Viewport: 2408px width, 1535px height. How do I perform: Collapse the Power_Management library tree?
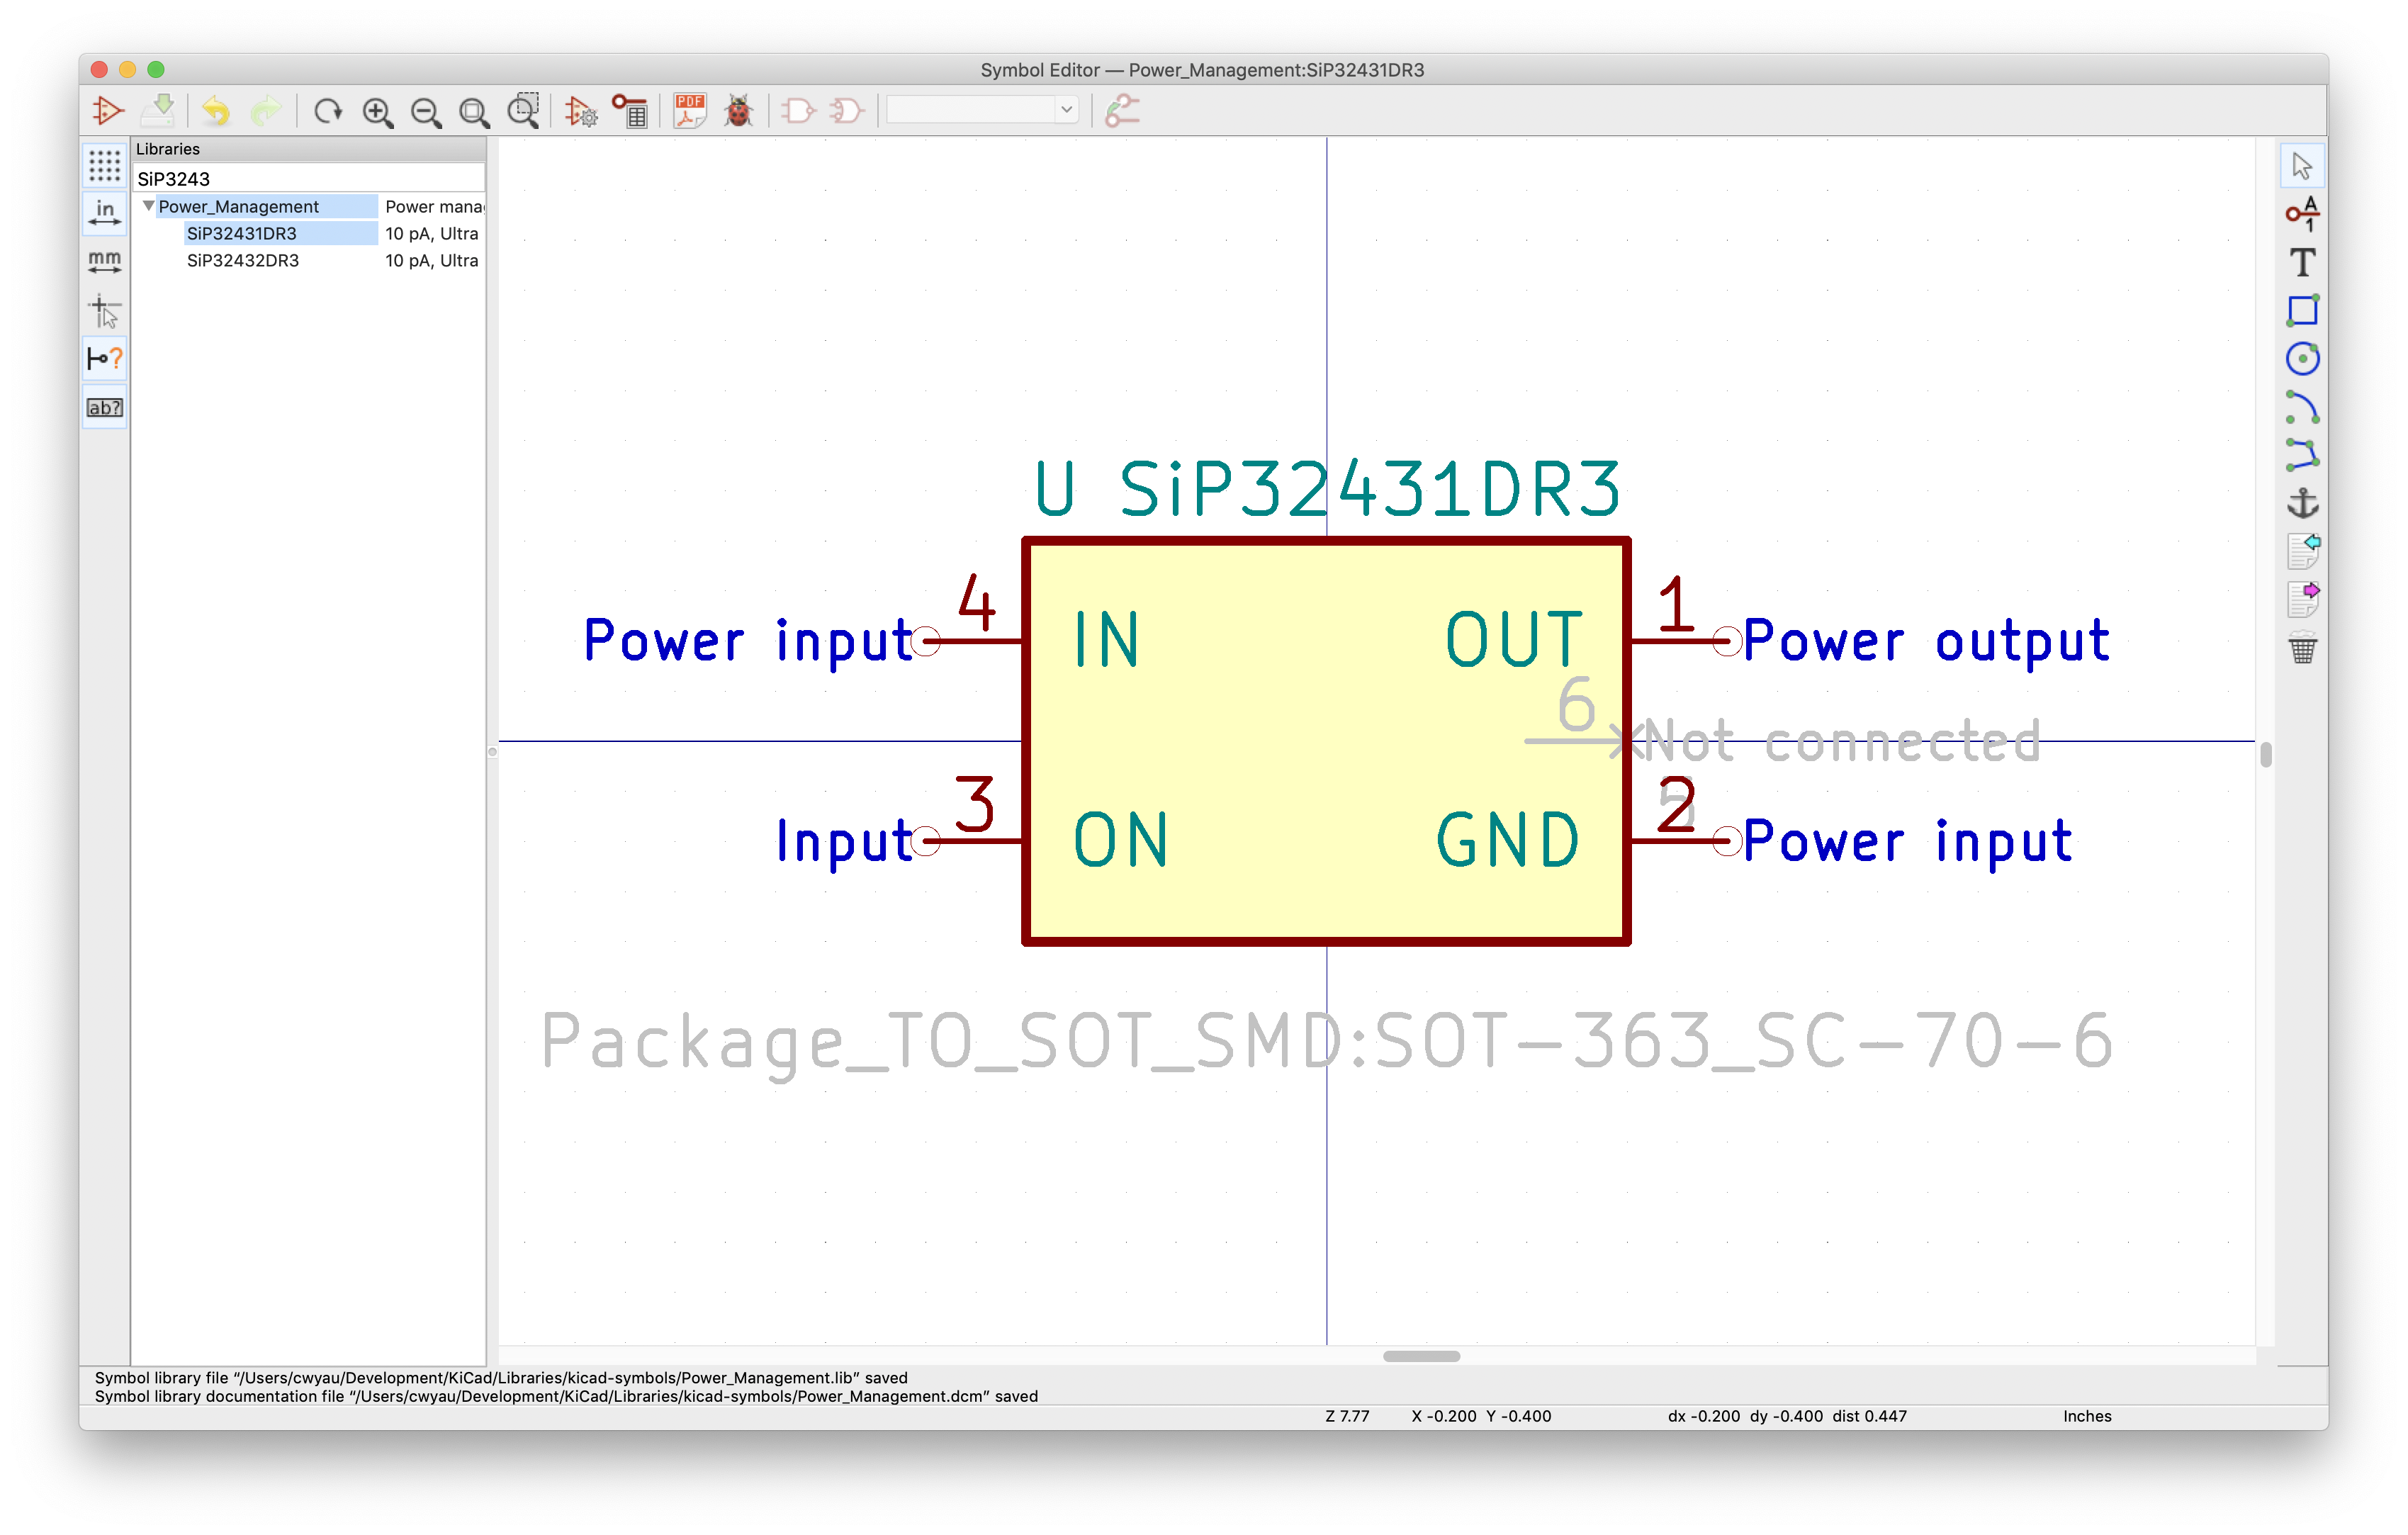point(149,206)
